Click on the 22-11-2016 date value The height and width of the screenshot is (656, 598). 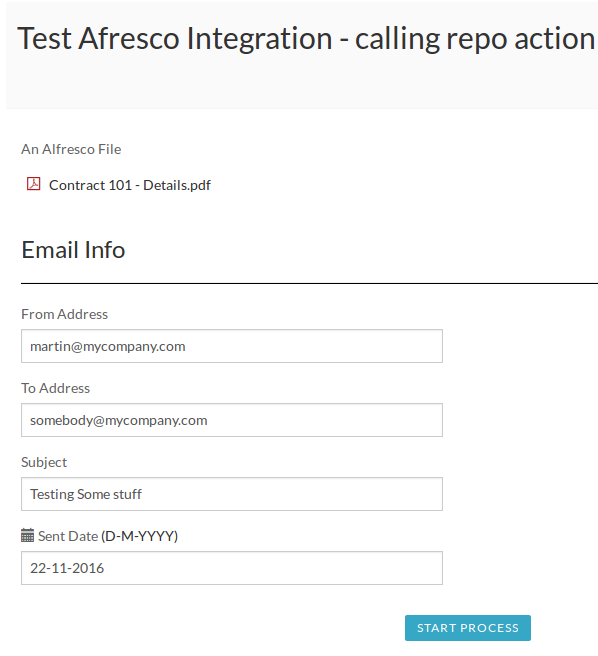click(67, 568)
